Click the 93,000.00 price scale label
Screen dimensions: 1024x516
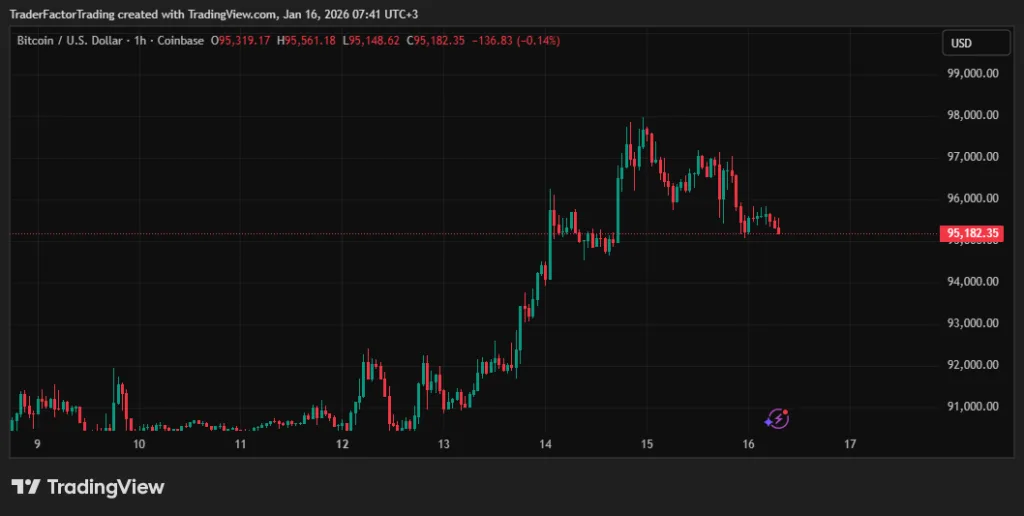pyautogui.click(x=972, y=323)
